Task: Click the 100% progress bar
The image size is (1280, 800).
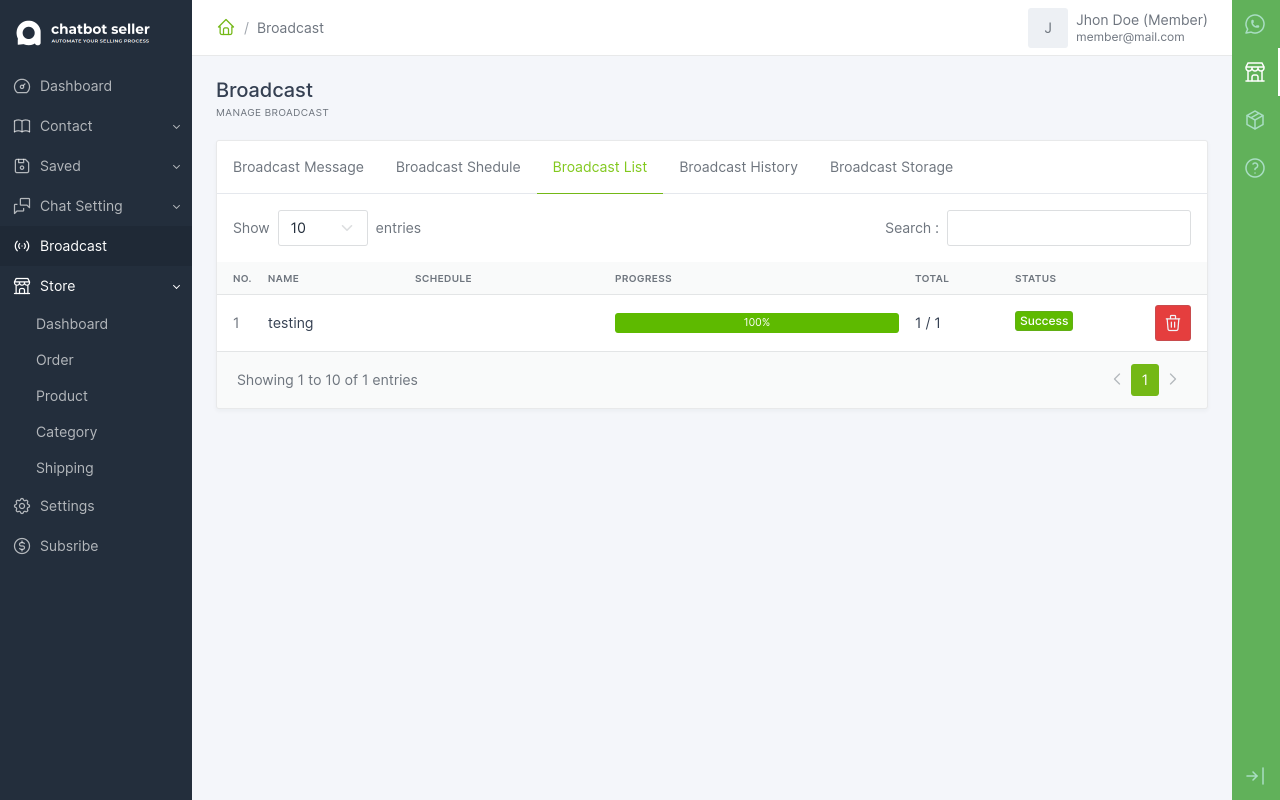Action: [757, 323]
